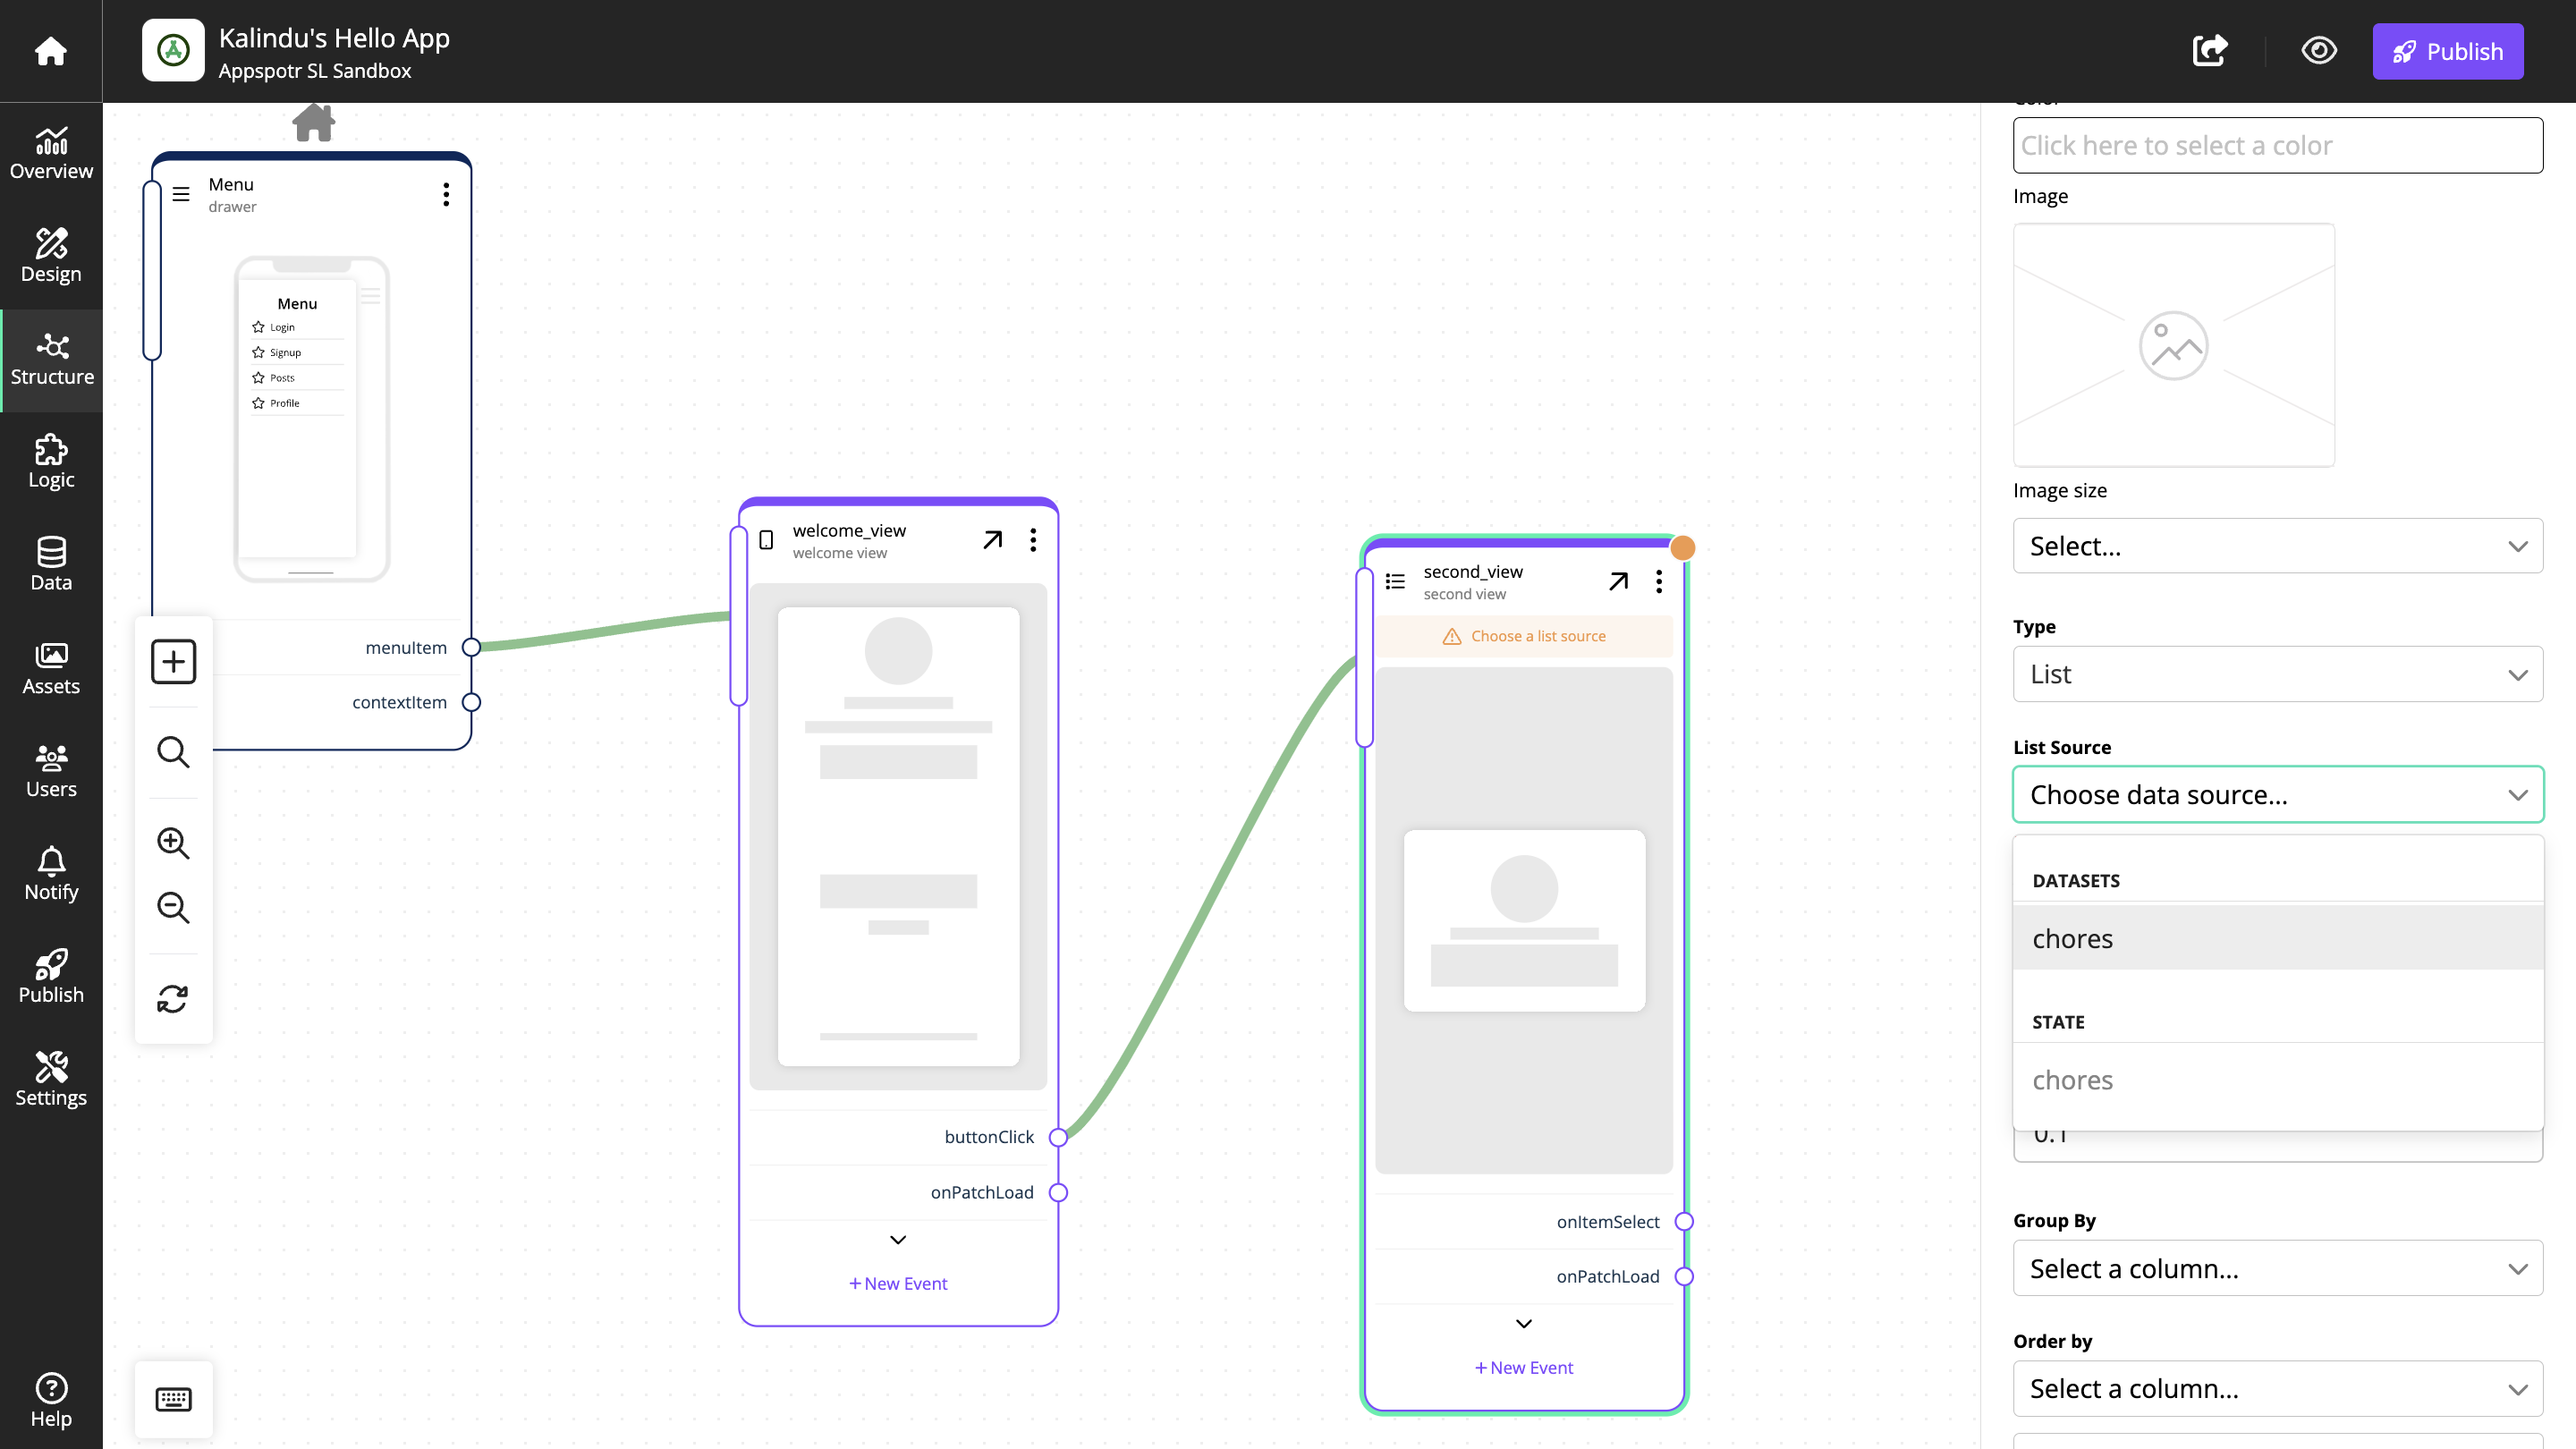This screenshot has height=1449, width=2576.
Task: Select the Group By column dropdown
Action: click(2277, 1268)
